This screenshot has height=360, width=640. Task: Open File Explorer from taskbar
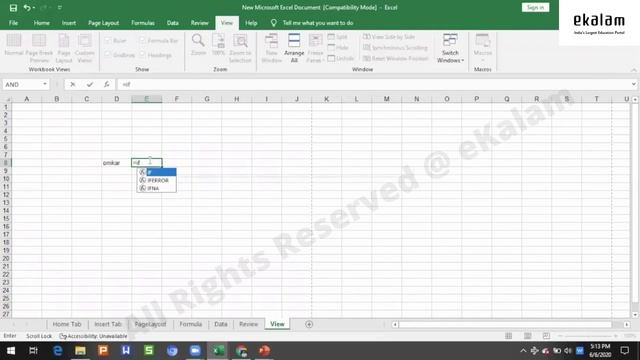[80, 351]
